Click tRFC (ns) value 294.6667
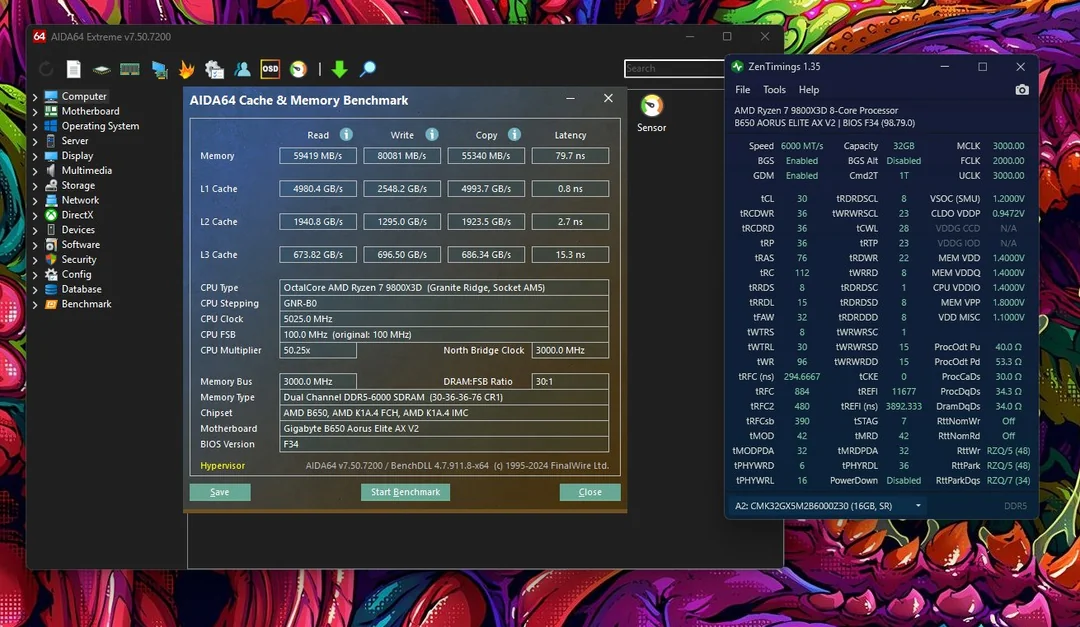Viewport: 1080px width, 627px height. point(802,377)
